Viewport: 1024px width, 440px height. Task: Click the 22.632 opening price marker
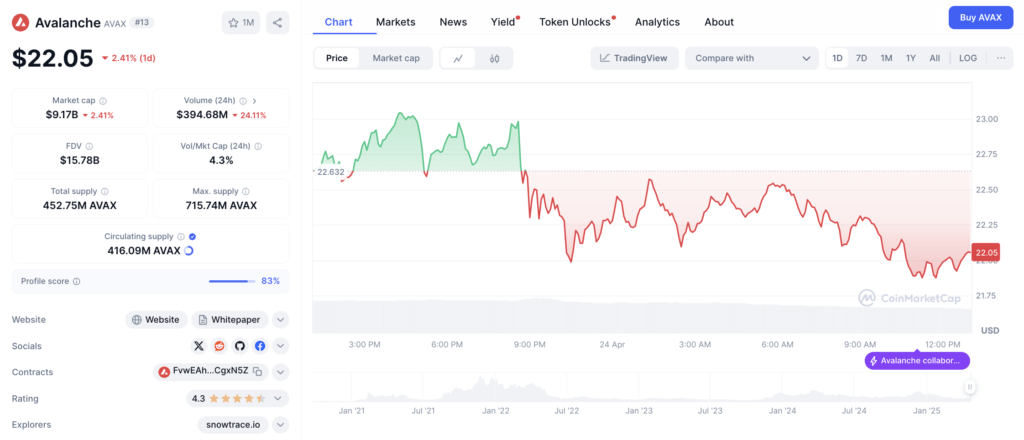(x=330, y=172)
